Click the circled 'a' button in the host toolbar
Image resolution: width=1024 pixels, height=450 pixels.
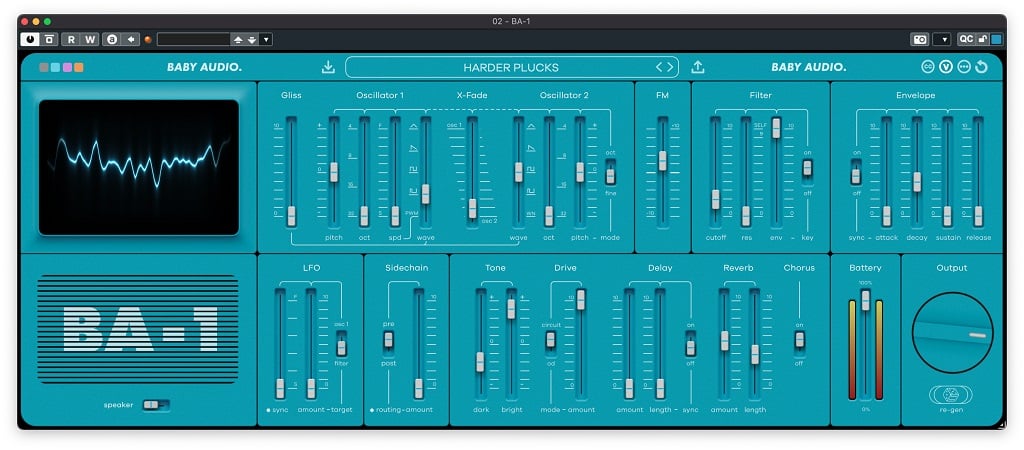coord(112,39)
